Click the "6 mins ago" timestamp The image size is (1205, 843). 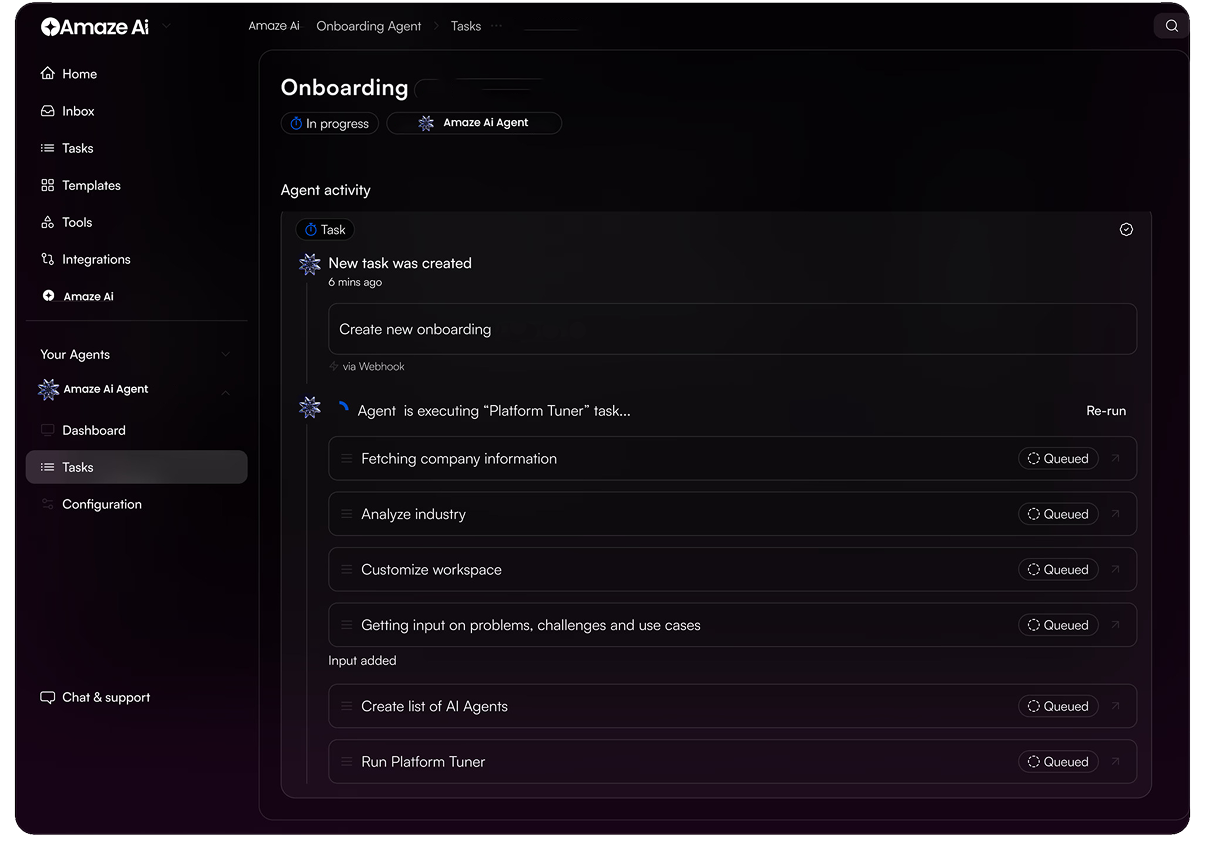(x=355, y=283)
